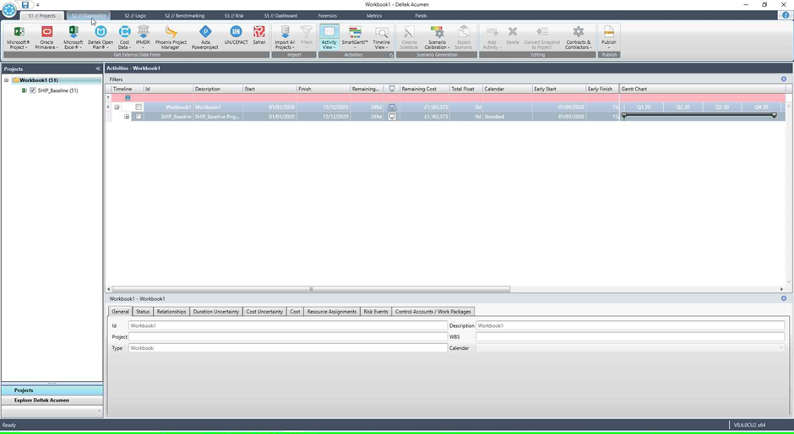Open the Microsoft Project import option

(18, 37)
